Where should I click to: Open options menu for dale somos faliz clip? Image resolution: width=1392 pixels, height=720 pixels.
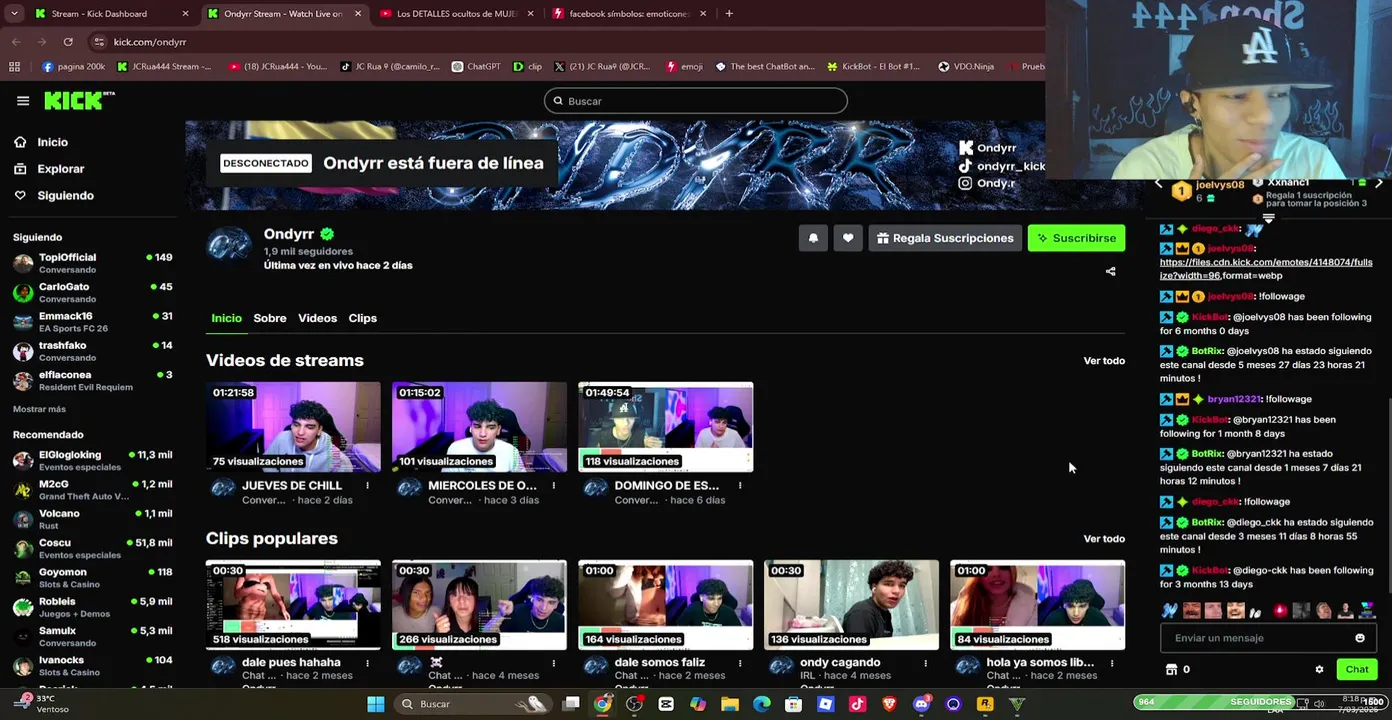click(x=739, y=663)
